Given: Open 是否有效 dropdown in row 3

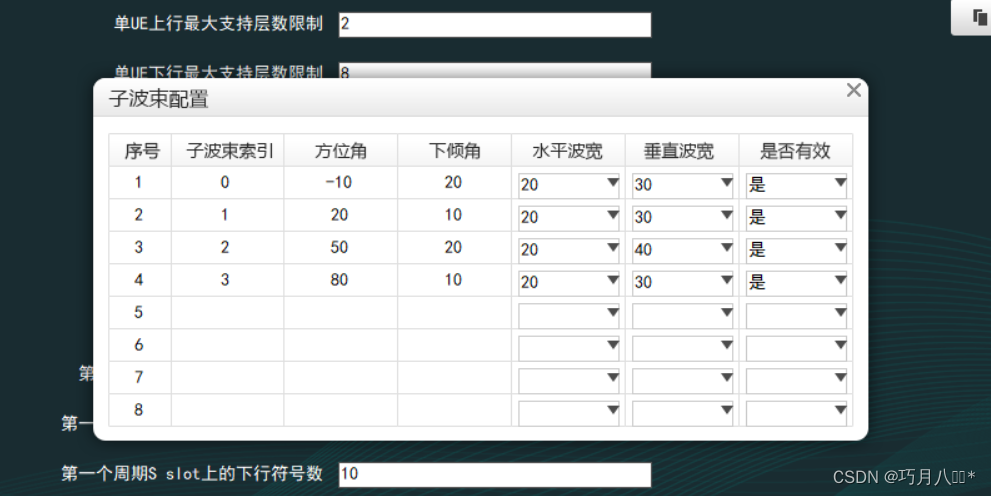Looking at the screenshot, I should pos(796,250).
